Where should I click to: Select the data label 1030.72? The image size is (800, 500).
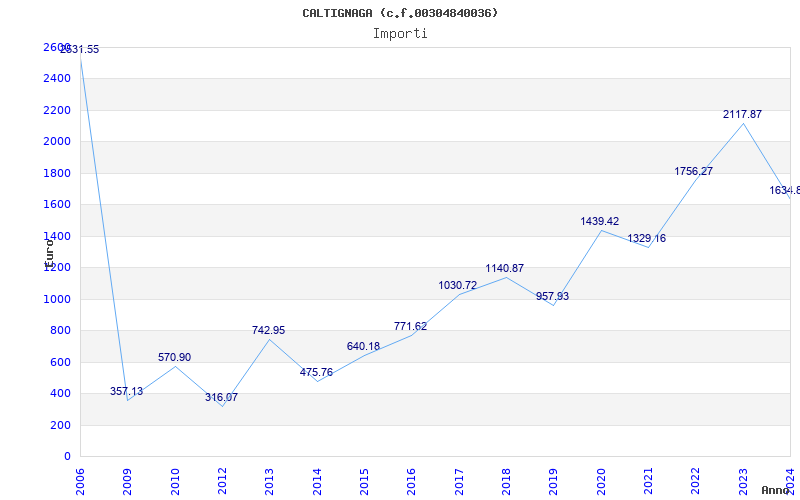(x=458, y=285)
